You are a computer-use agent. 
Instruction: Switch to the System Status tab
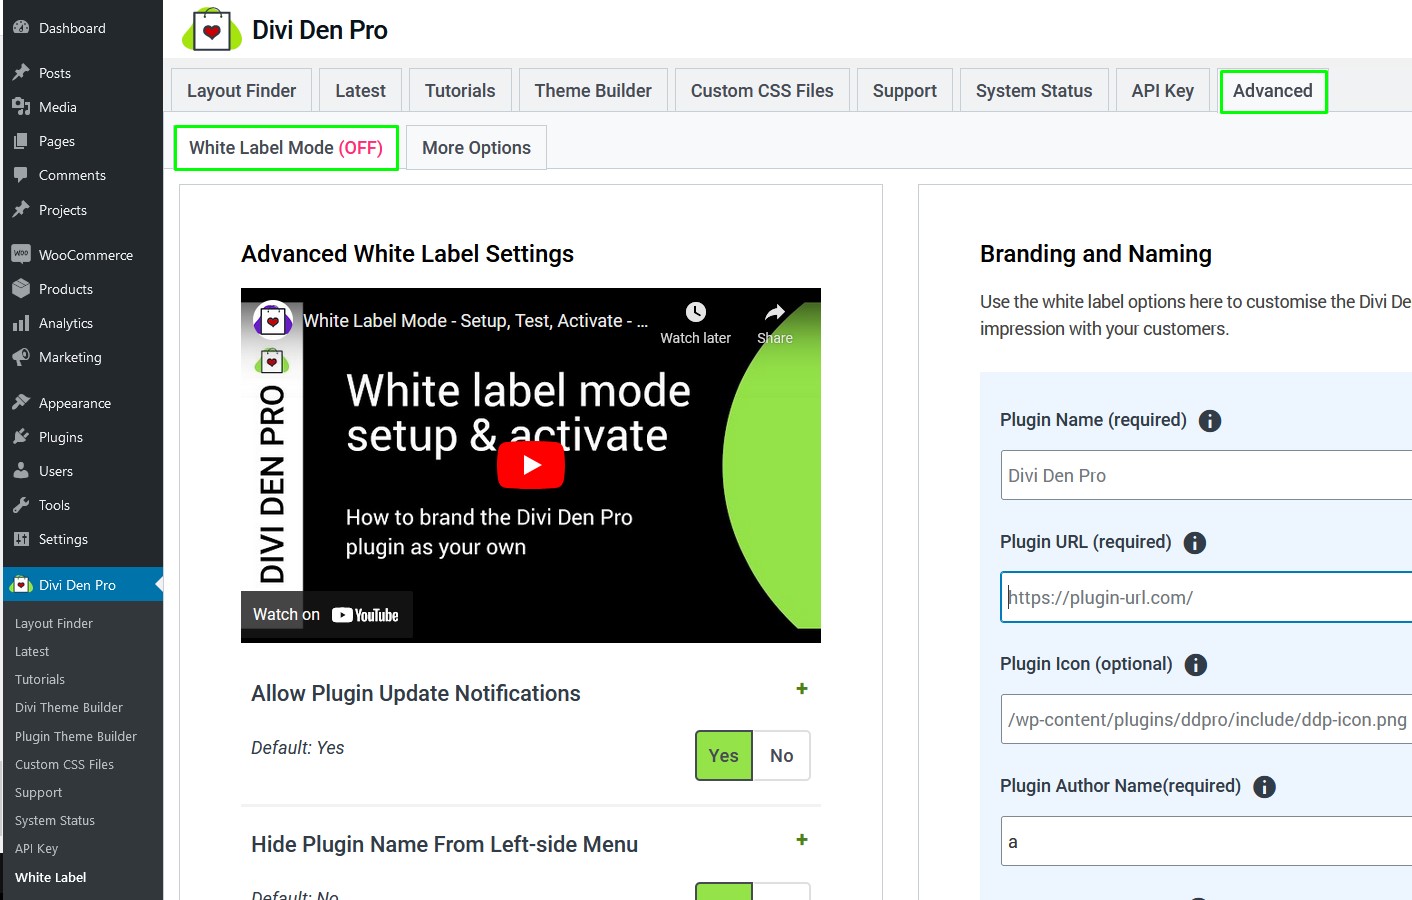(x=1033, y=91)
